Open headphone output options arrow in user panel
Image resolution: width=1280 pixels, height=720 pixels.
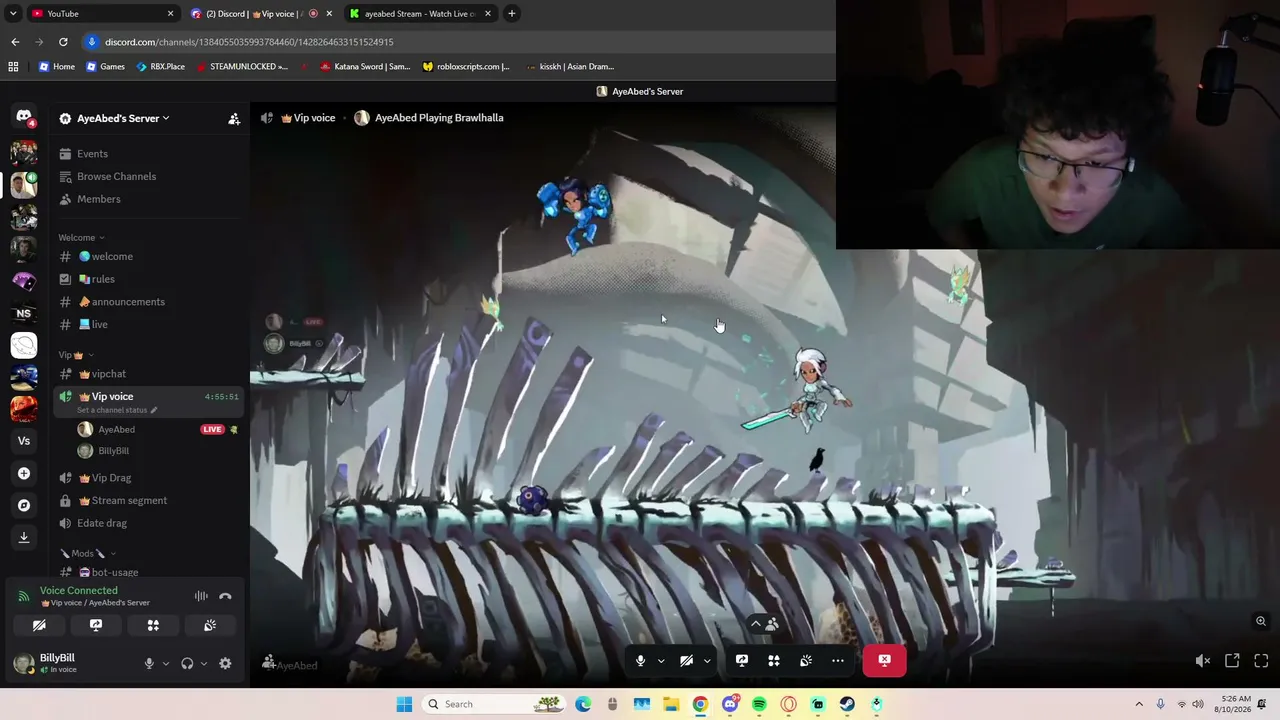tap(204, 663)
